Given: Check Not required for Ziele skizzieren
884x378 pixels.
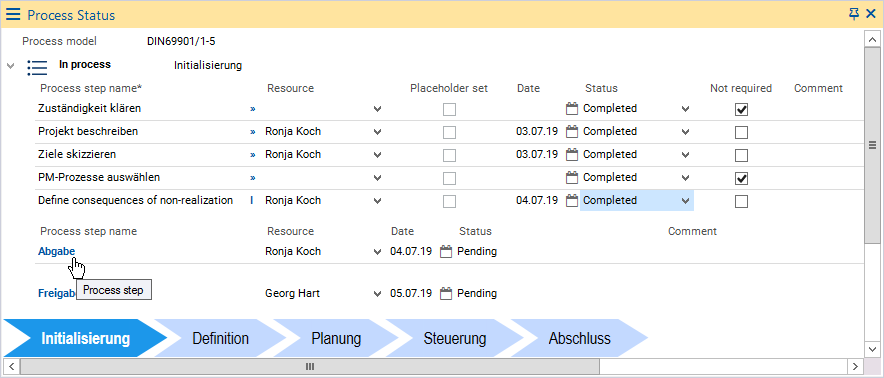Looking at the screenshot, I should [741, 156].
